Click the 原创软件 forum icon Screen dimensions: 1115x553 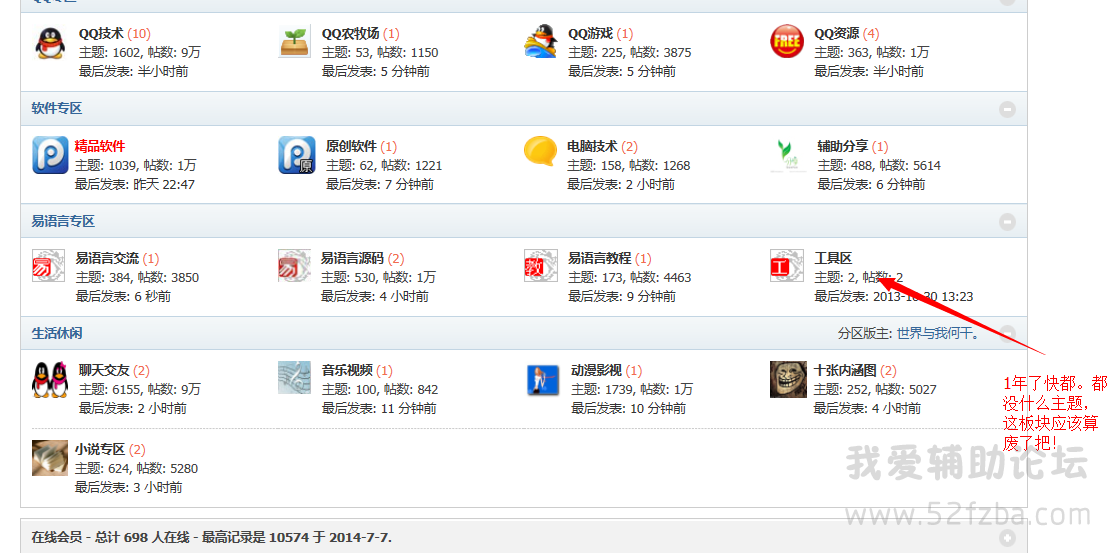[296, 155]
